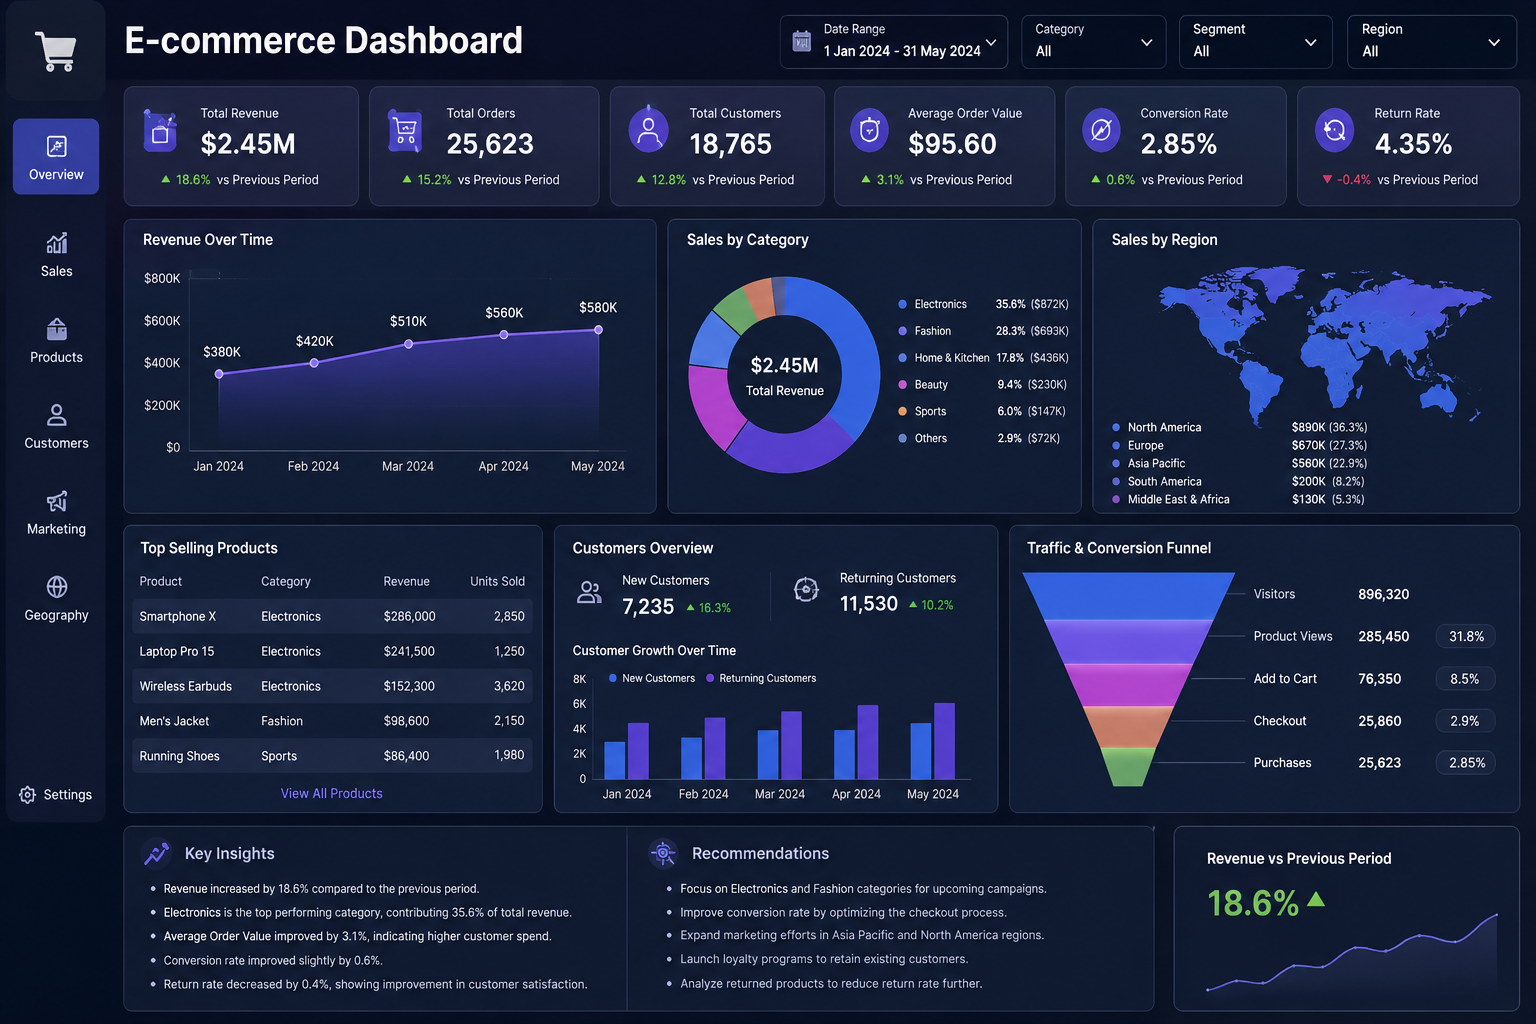The width and height of the screenshot is (1536, 1024).
Task: Select the Beauty legend color dot
Action: coord(903,385)
